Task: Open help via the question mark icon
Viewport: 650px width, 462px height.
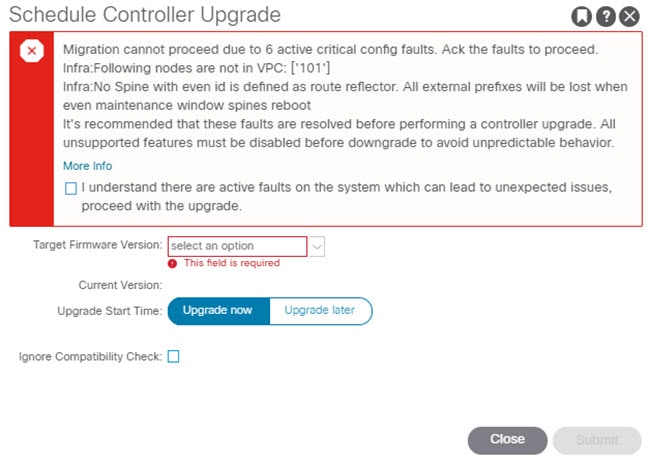Action: tap(606, 17)
